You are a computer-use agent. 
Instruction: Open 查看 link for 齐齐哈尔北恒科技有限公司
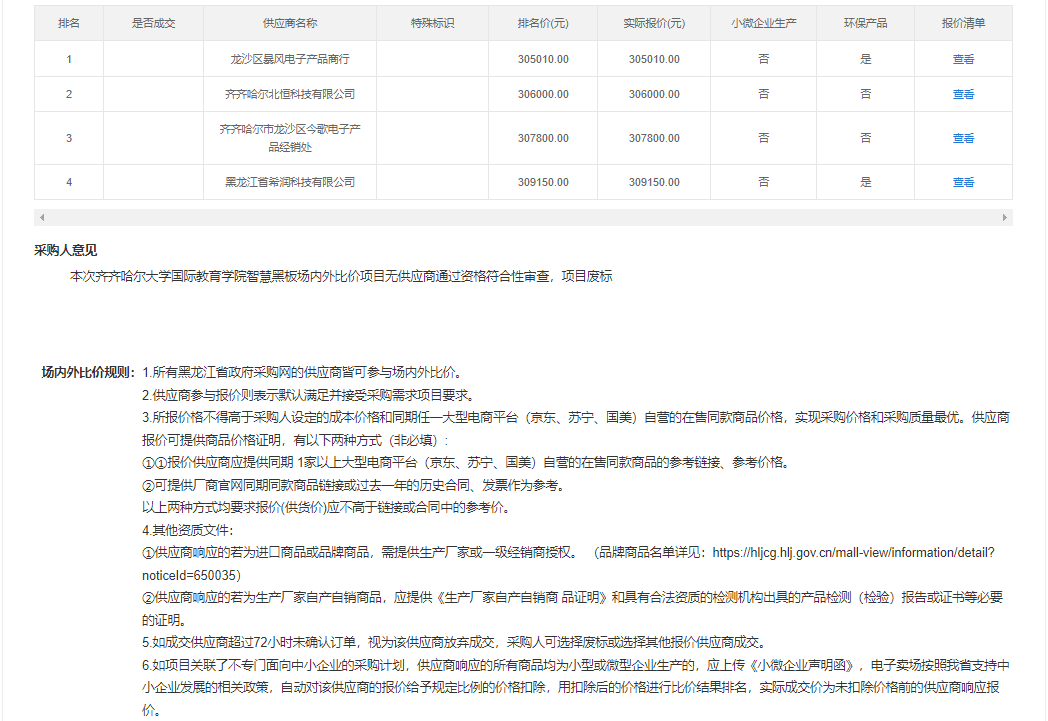point(963,94)
